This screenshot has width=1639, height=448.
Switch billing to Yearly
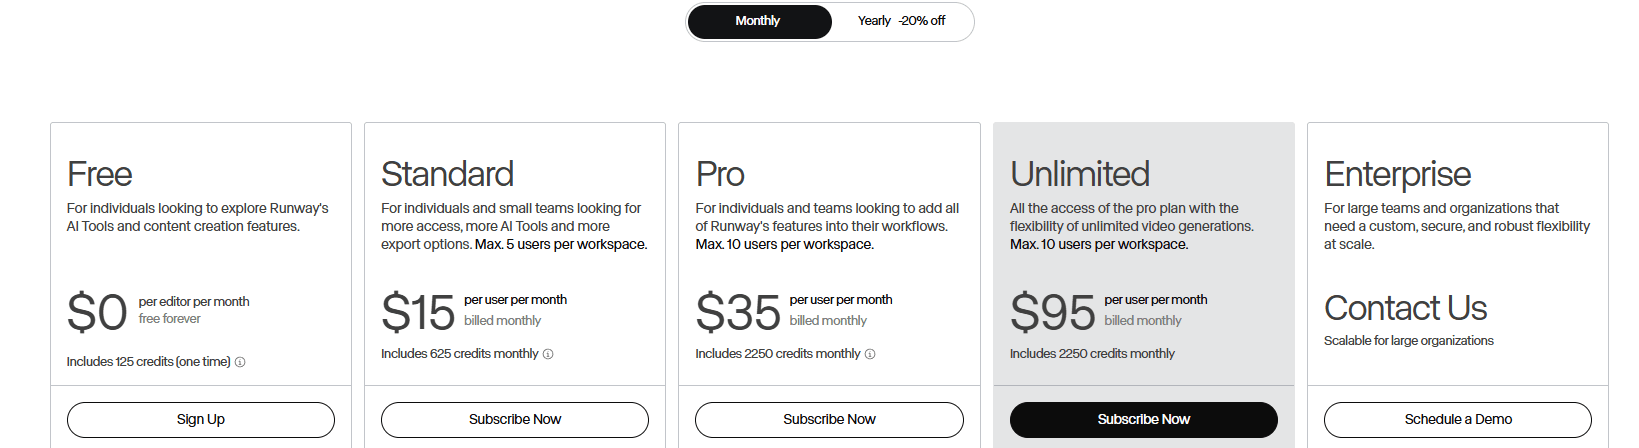pos(874,21)
